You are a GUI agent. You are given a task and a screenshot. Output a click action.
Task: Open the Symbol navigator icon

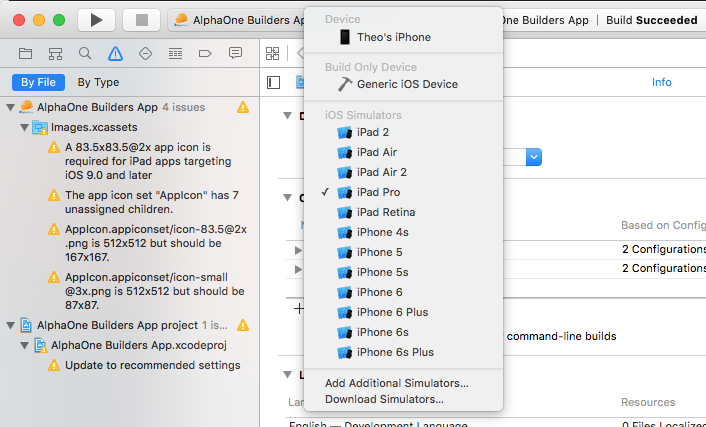55,54
